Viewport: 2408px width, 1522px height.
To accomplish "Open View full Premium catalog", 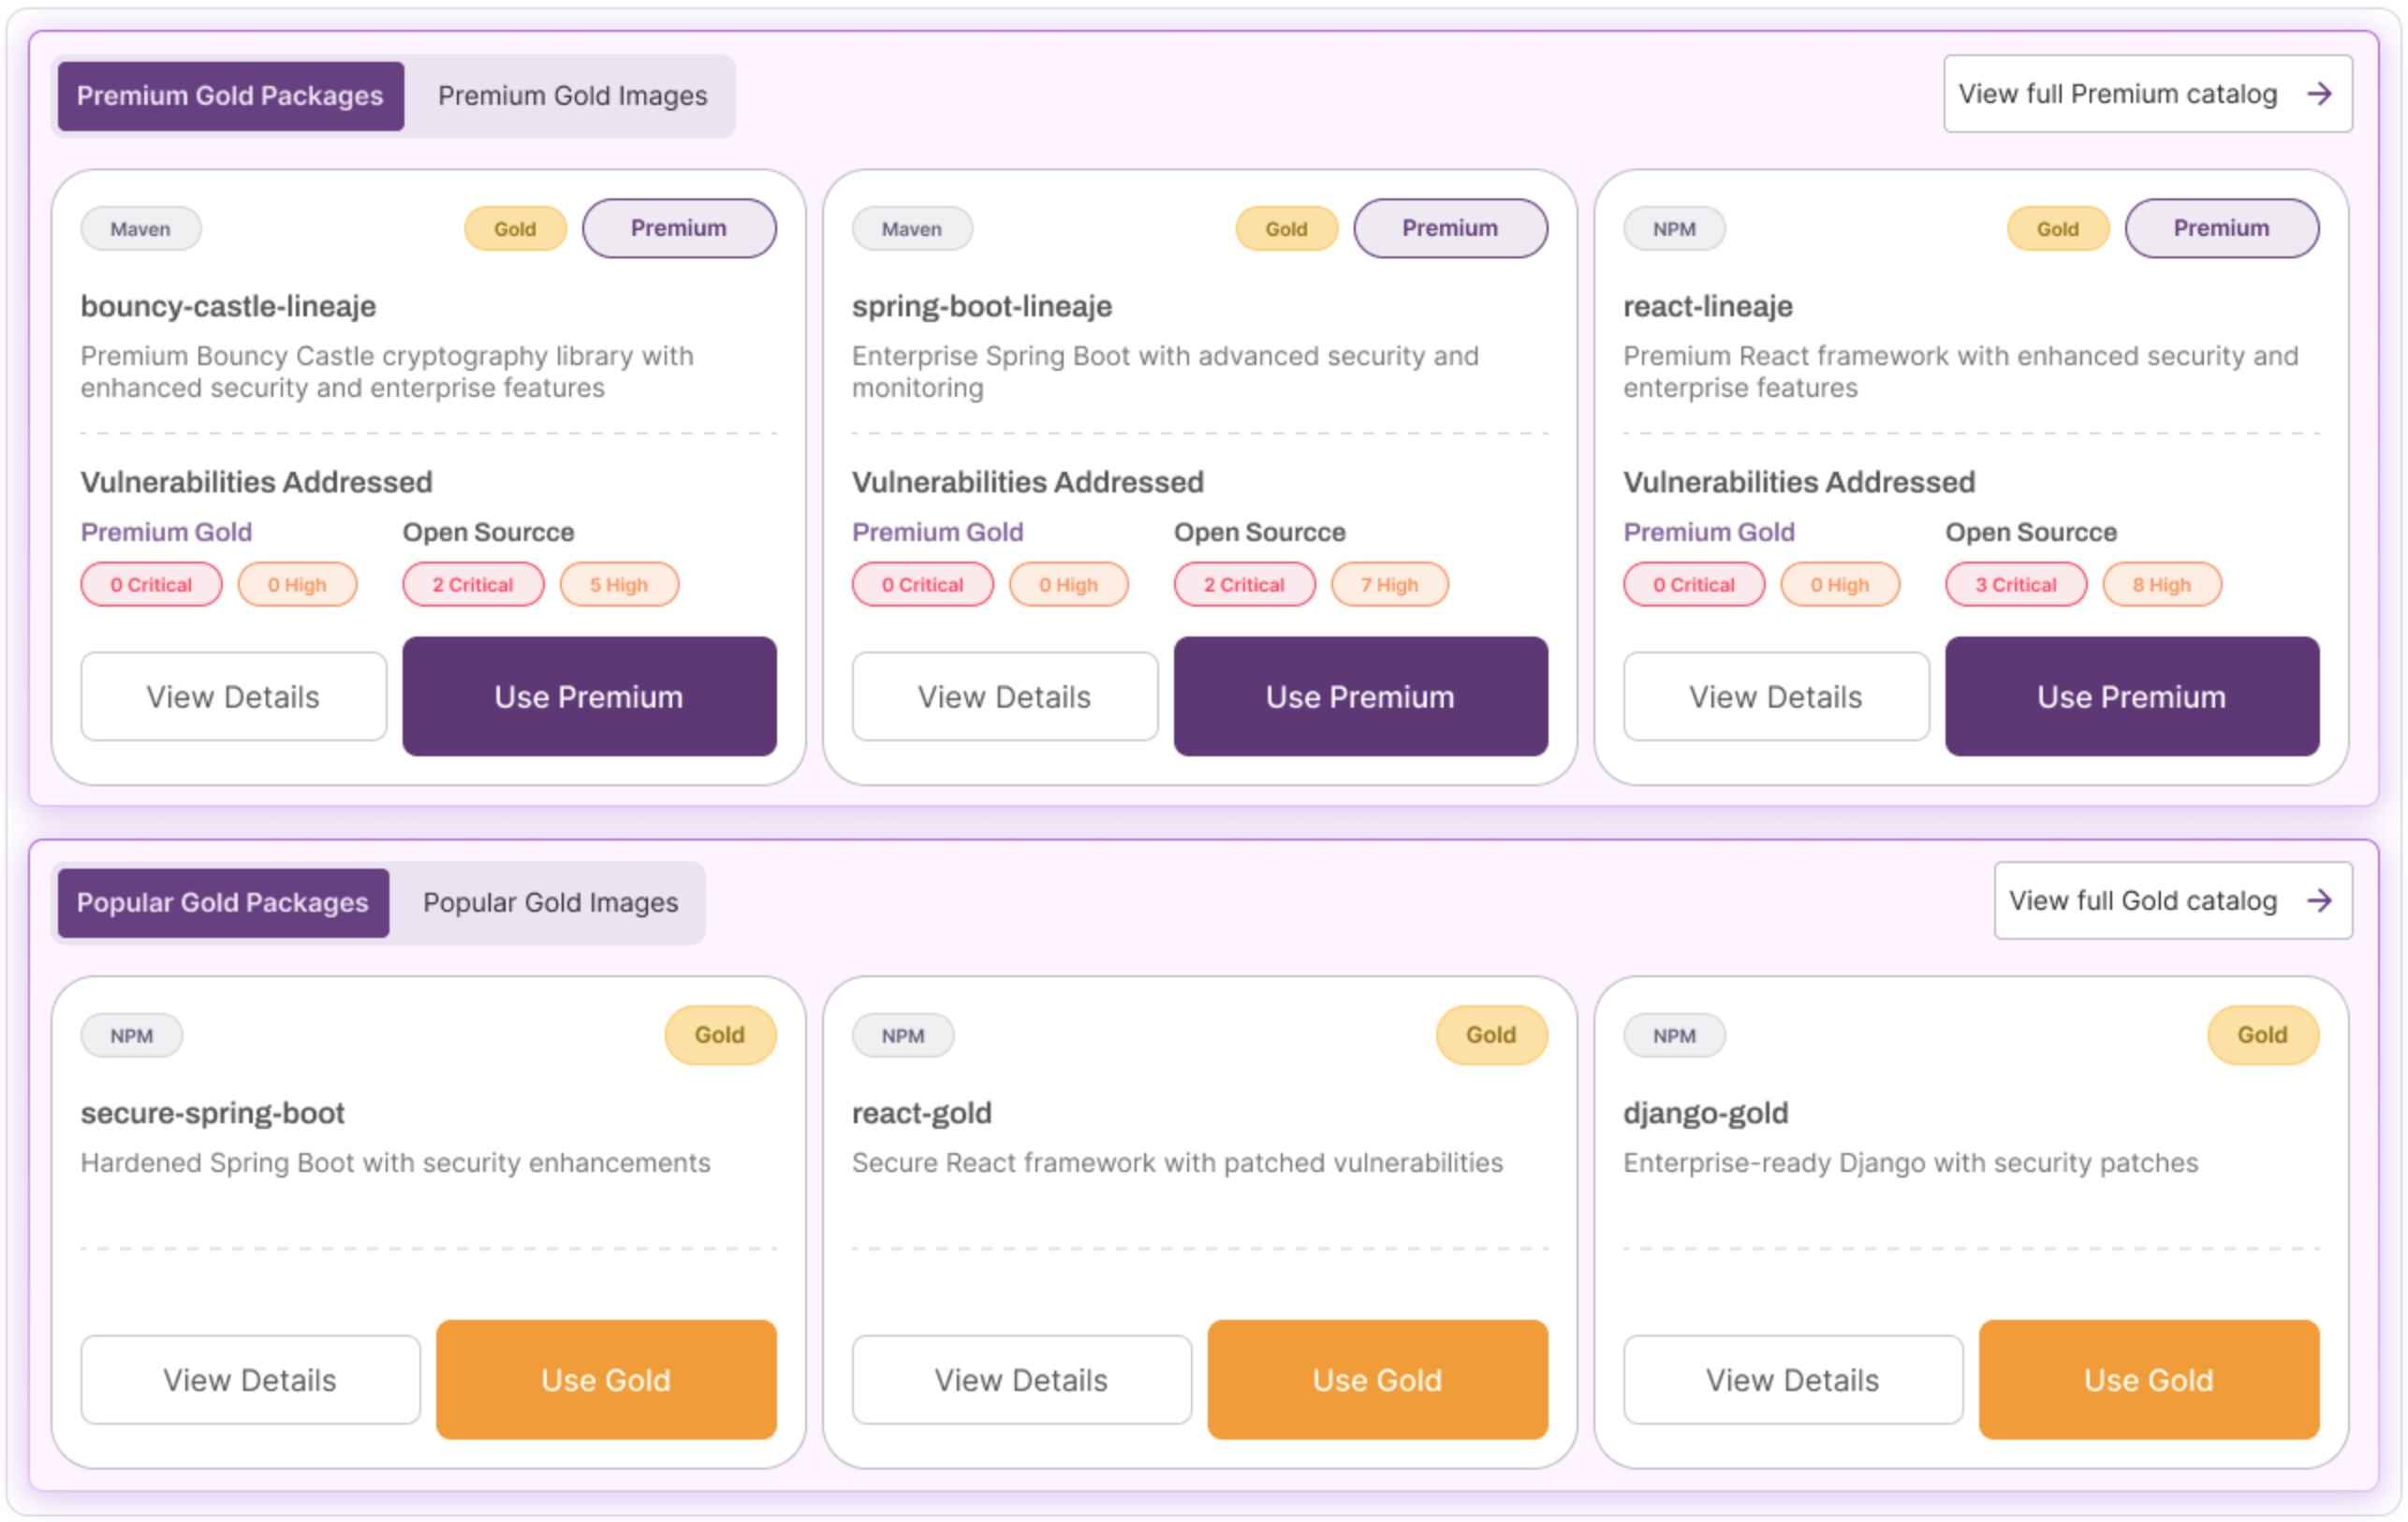I will tap(2116, 94).
